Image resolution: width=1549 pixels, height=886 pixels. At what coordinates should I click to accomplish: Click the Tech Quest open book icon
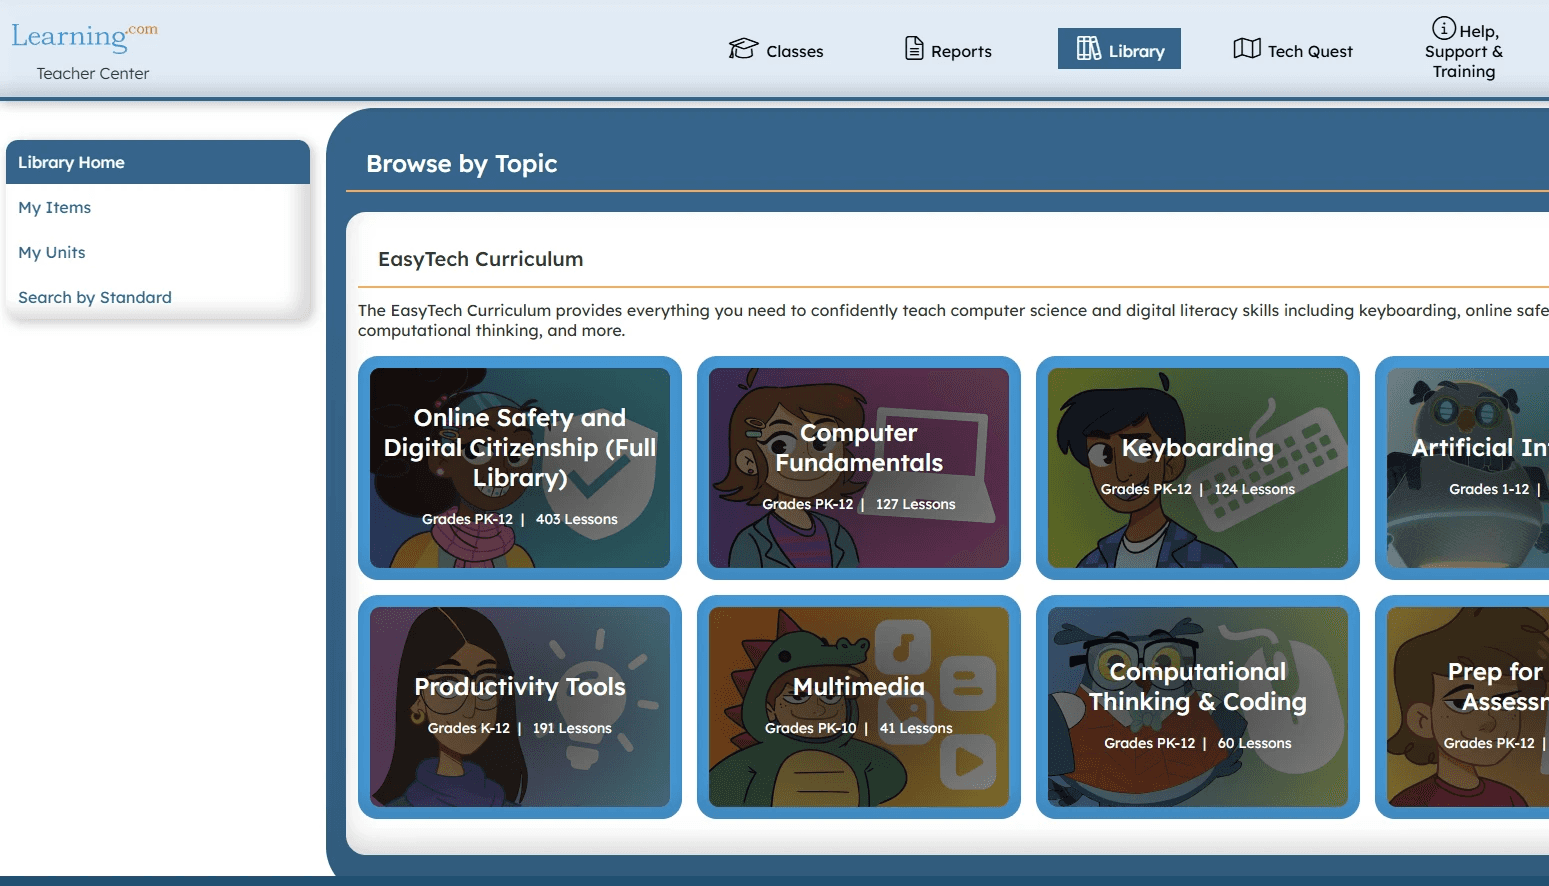[x=1247, y=48]
